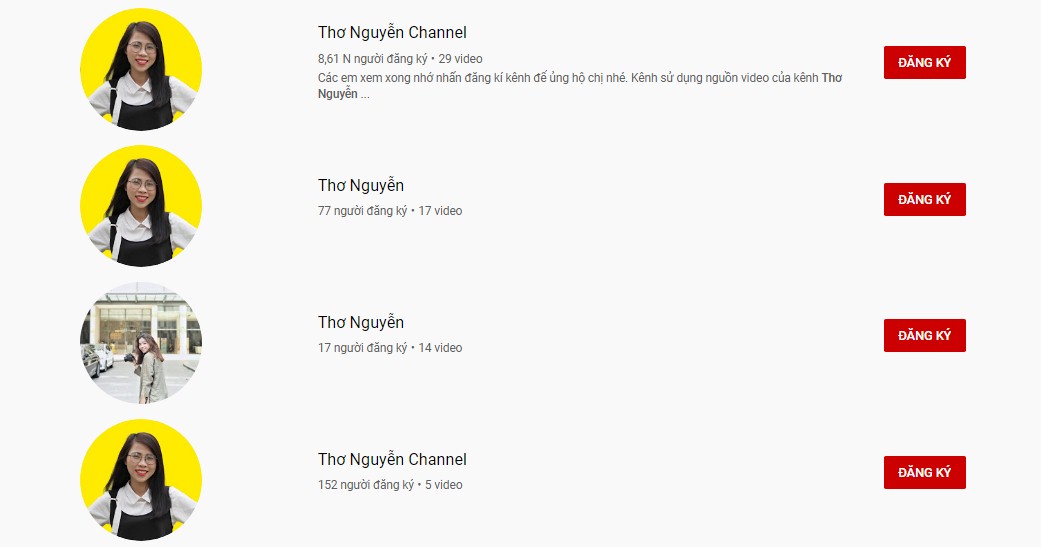
Task: Open Thơ Nguyễn title with 17 videos
Action: [x=360, y=185]
